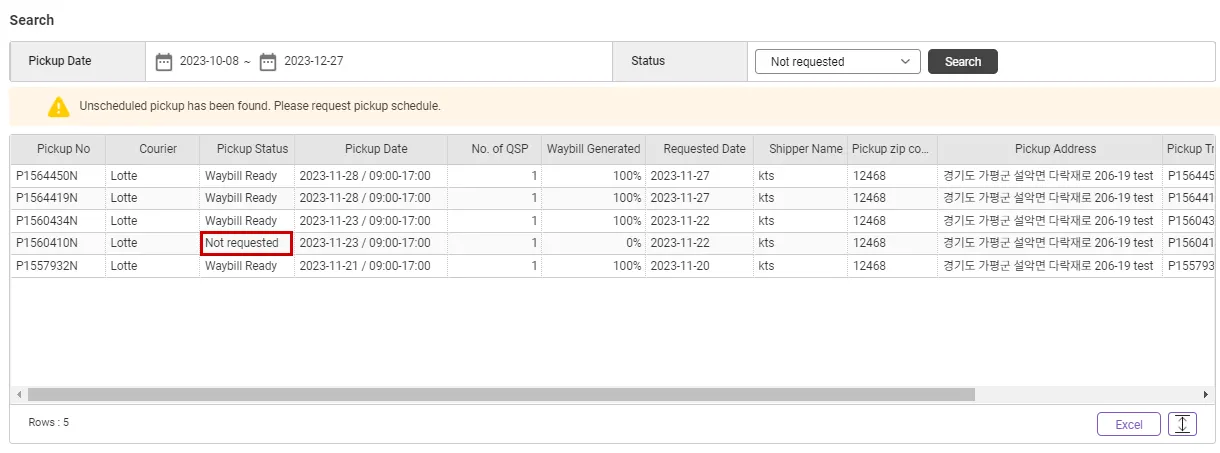Click the yellow warning triangle icon
Viewport: 1220px width, 453px height.
pyautogui.click(x=59, y=106)
